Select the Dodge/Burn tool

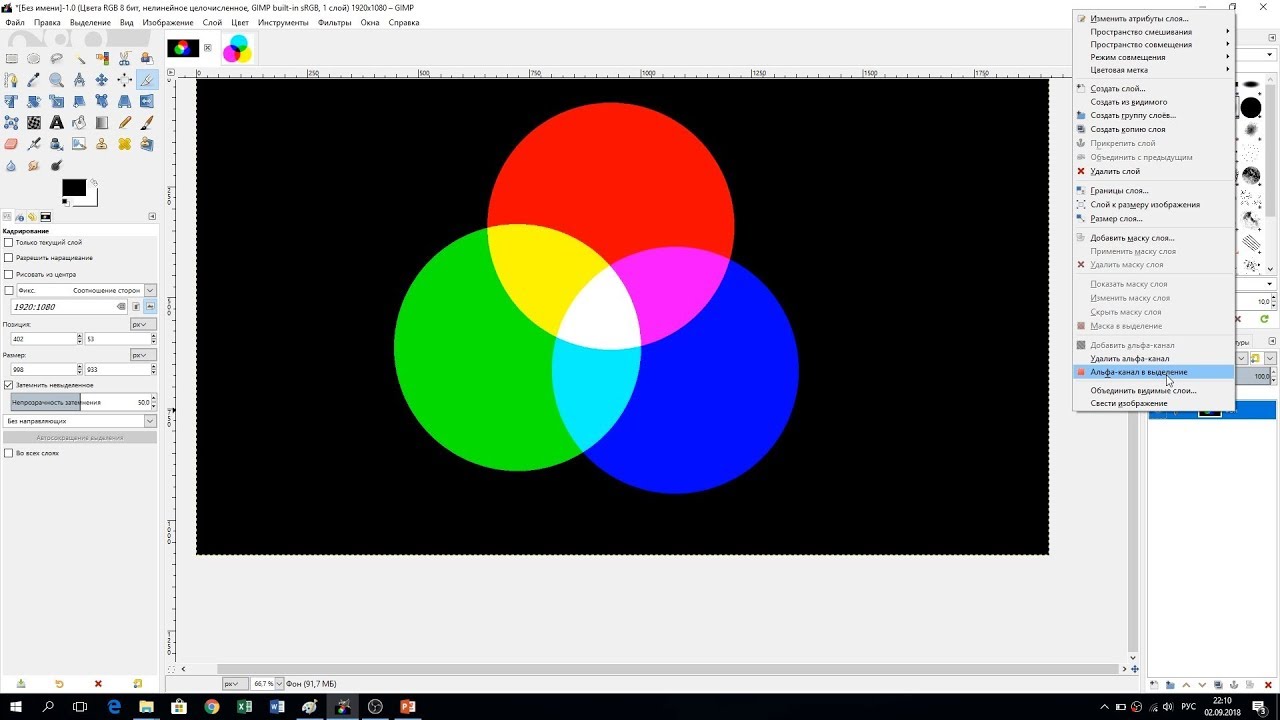tap(56, 165)
